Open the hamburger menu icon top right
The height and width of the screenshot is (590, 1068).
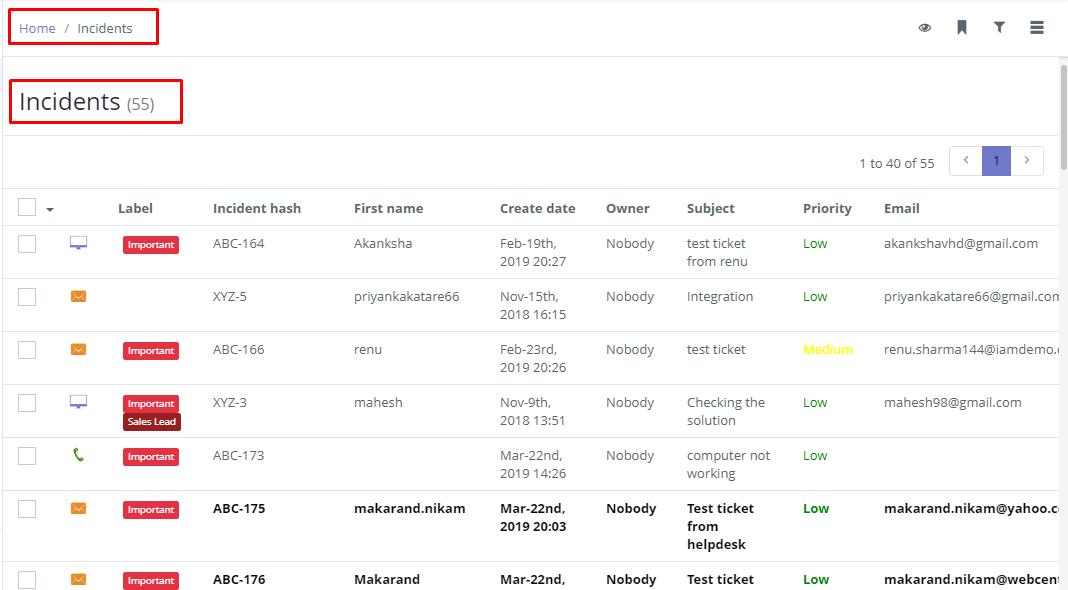pyautogui.click(x=1037, y=27)
